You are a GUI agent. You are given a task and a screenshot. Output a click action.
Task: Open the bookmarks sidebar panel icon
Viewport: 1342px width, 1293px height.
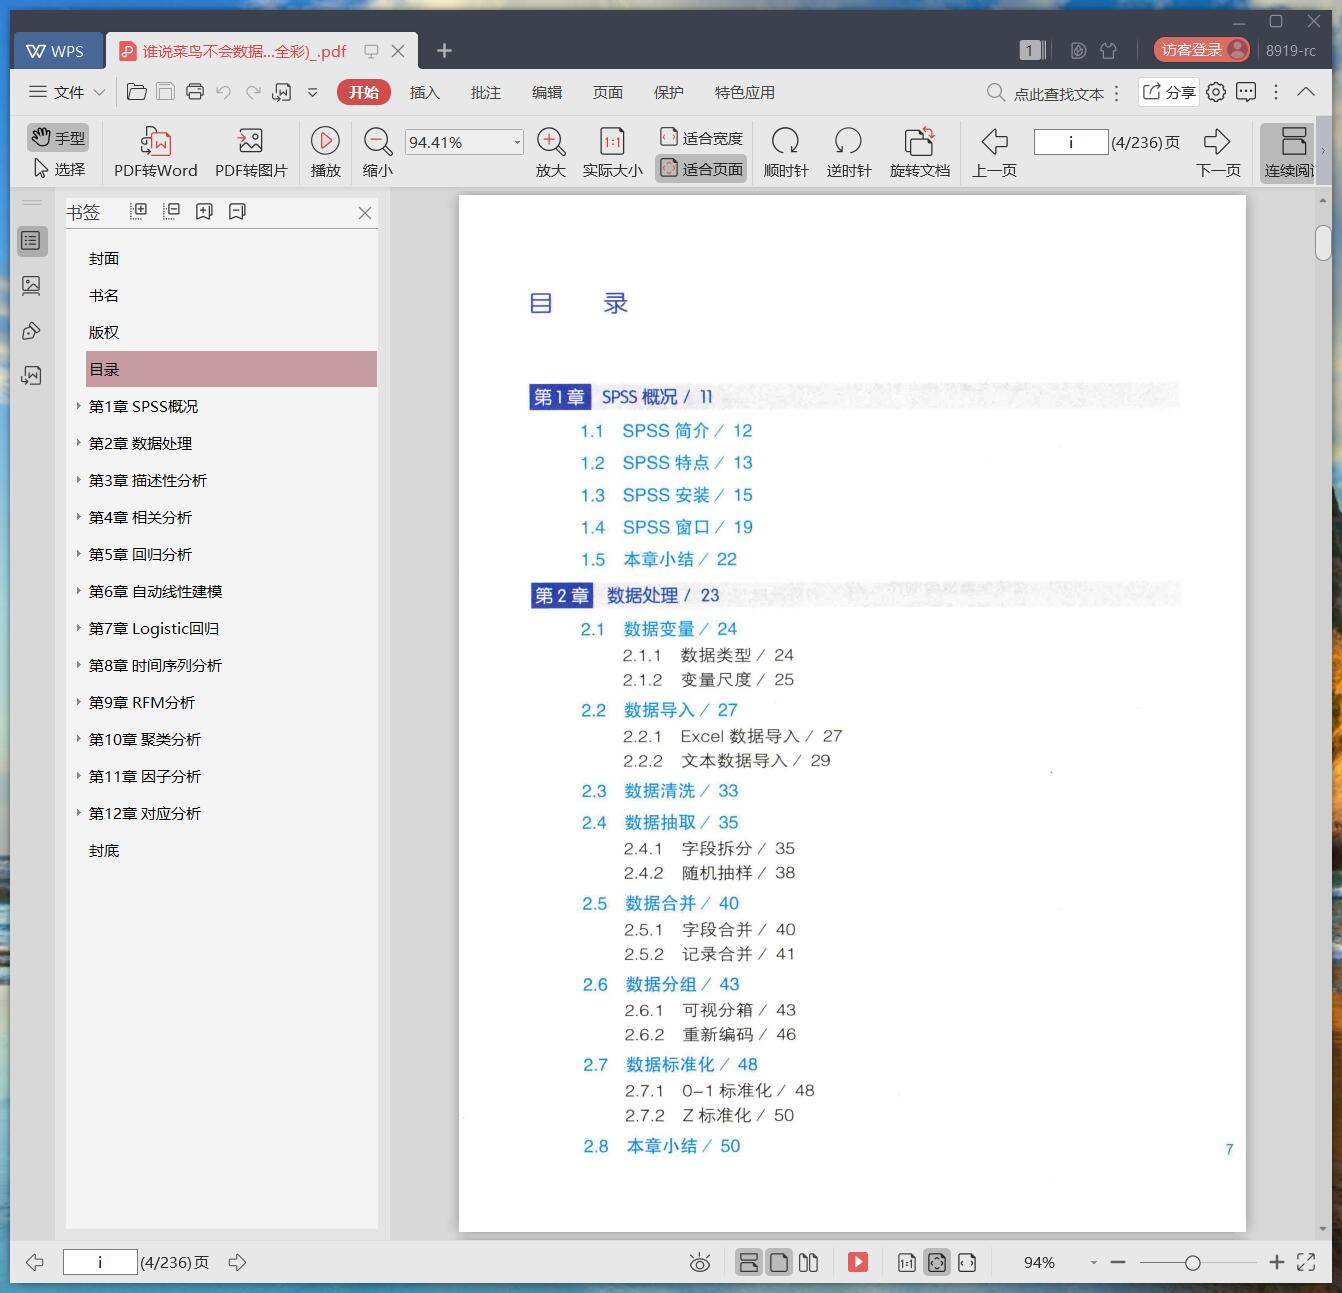[31, 241]
